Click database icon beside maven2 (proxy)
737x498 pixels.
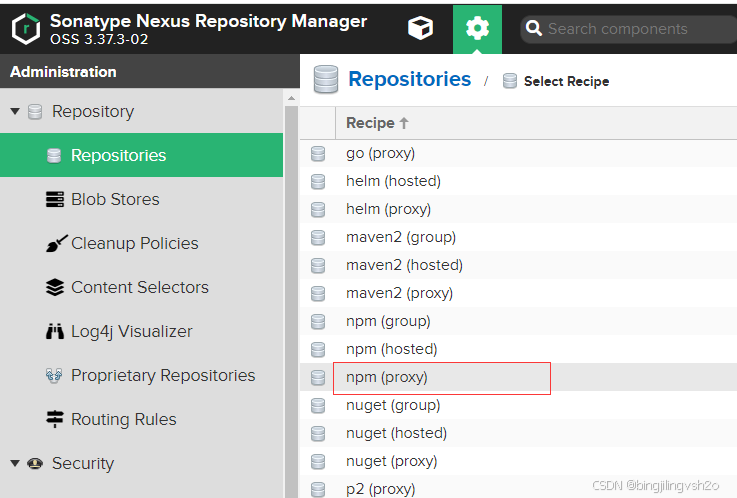(x=318, y=294)
